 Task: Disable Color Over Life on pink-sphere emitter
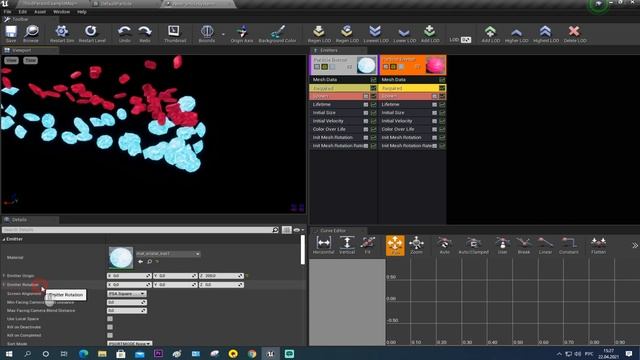[442, 129]
